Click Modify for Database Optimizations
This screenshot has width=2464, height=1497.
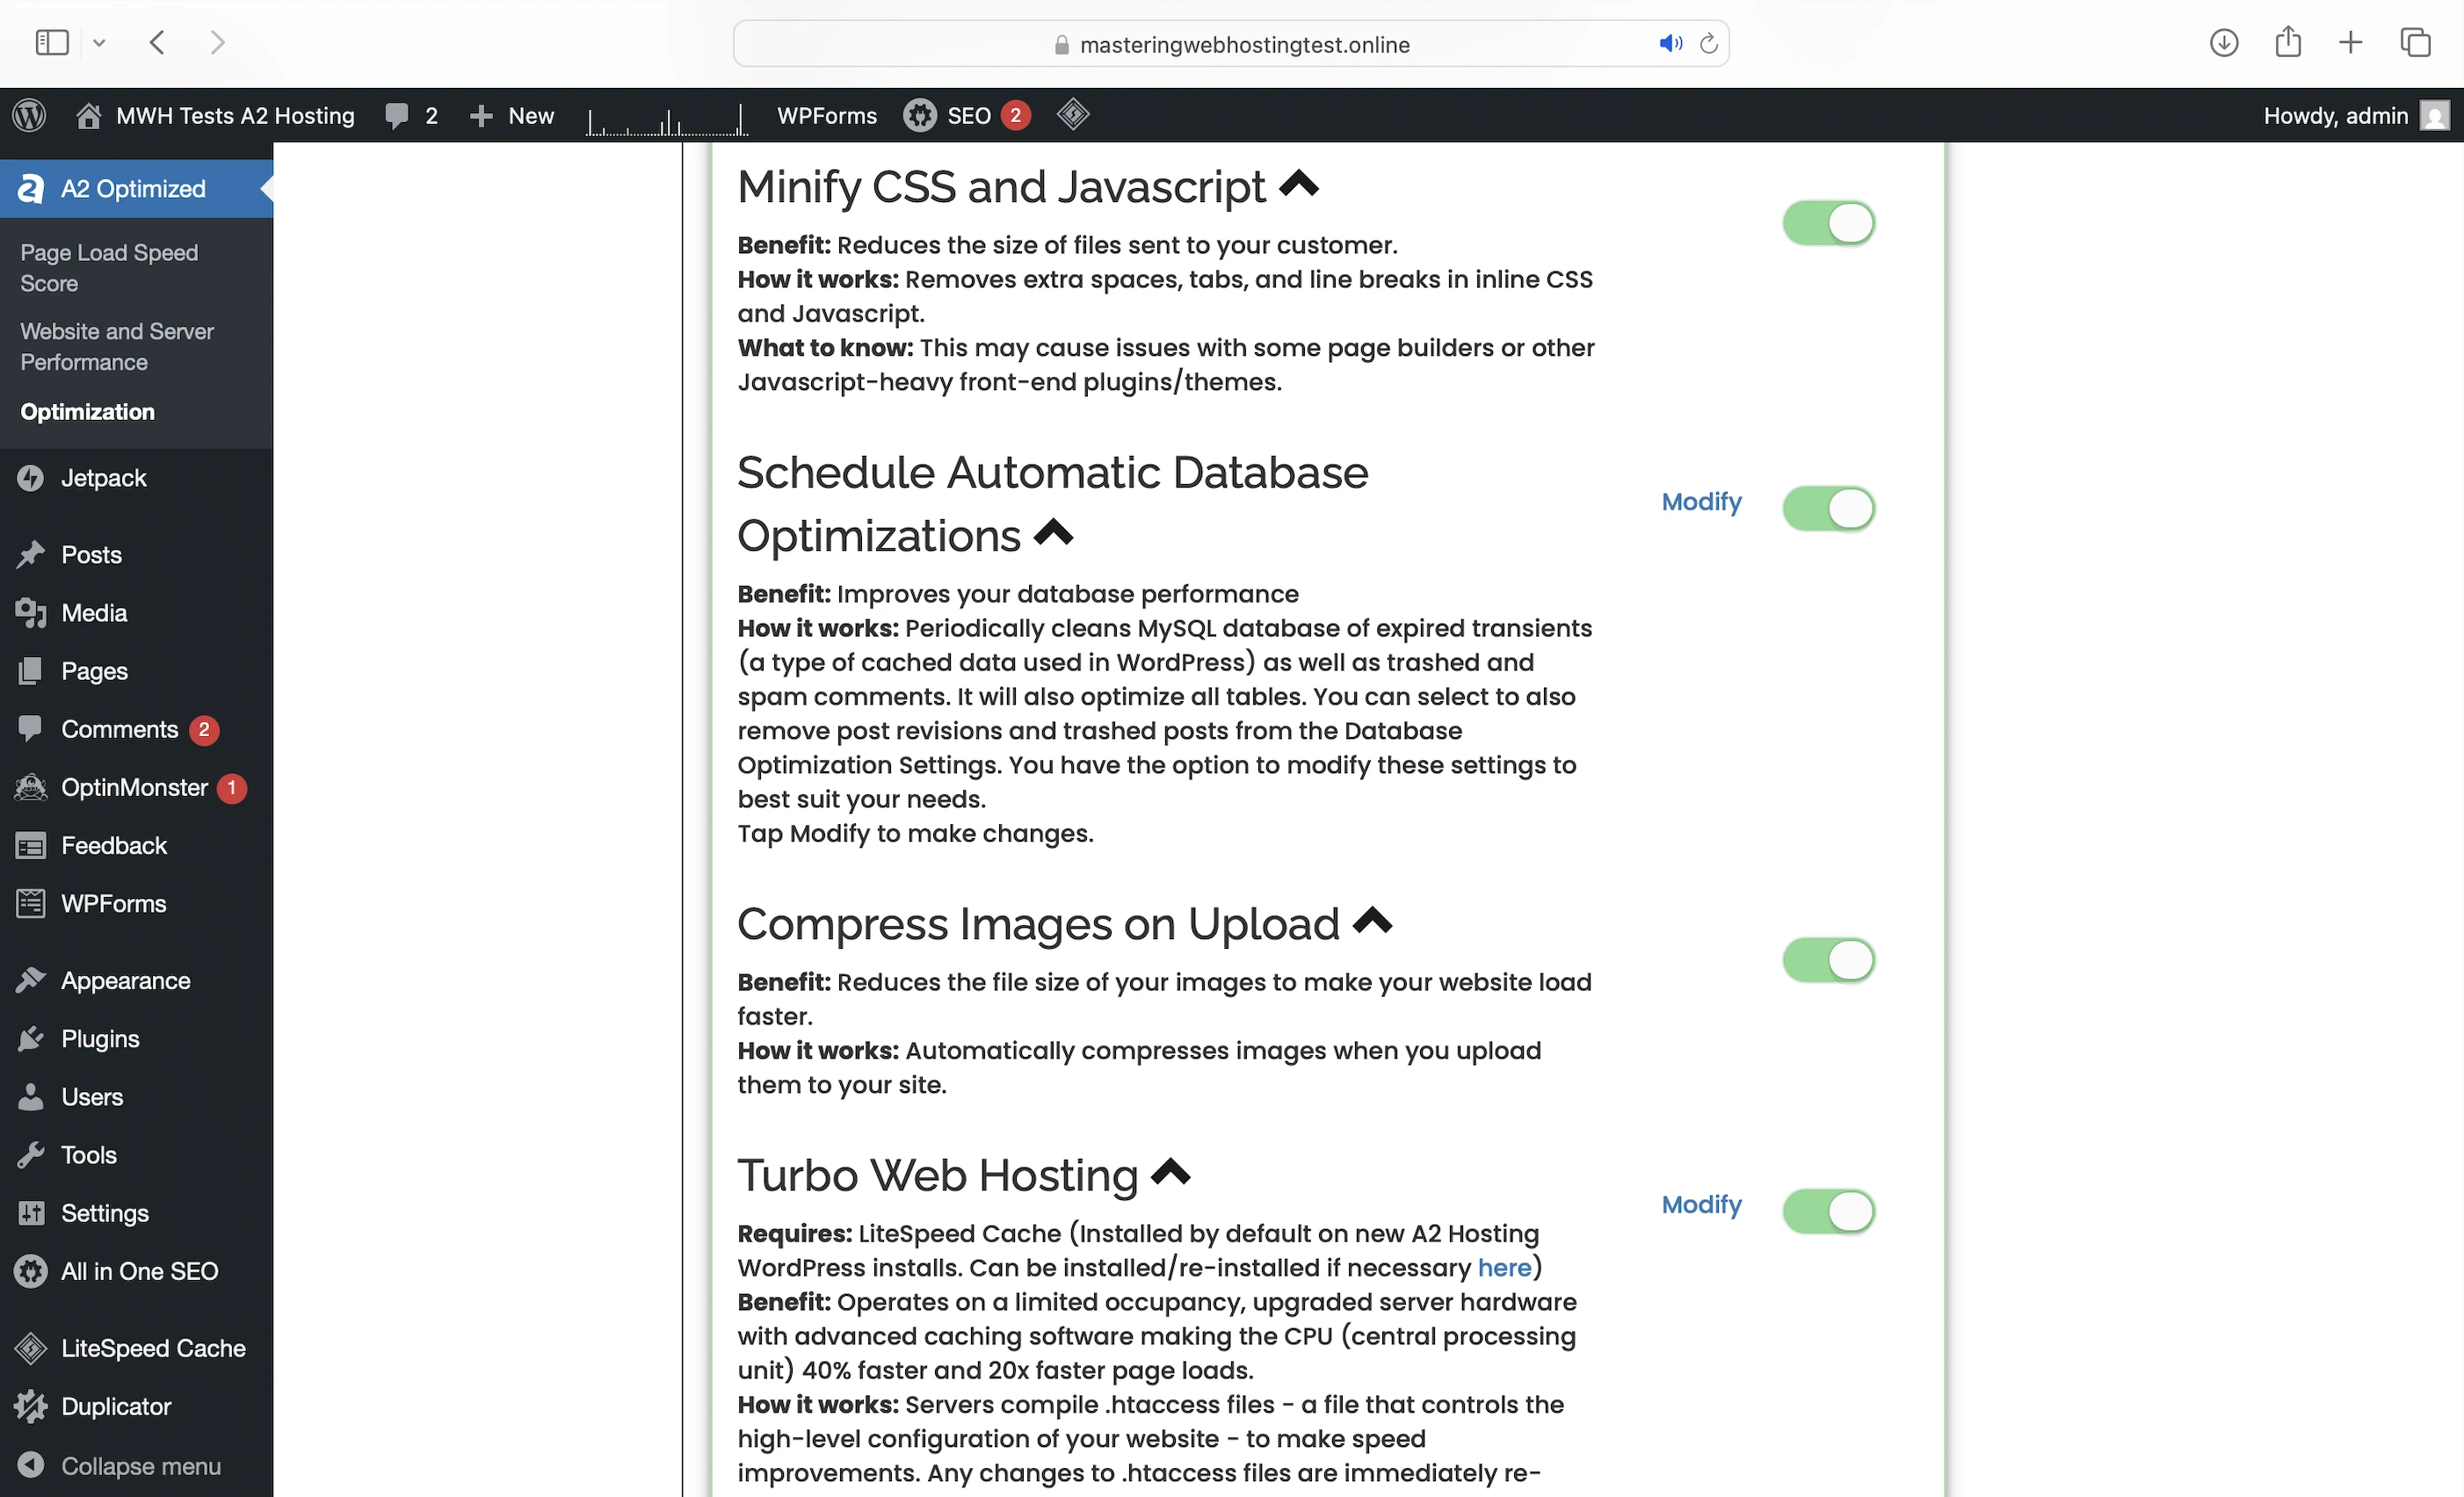coord(1701,502)
